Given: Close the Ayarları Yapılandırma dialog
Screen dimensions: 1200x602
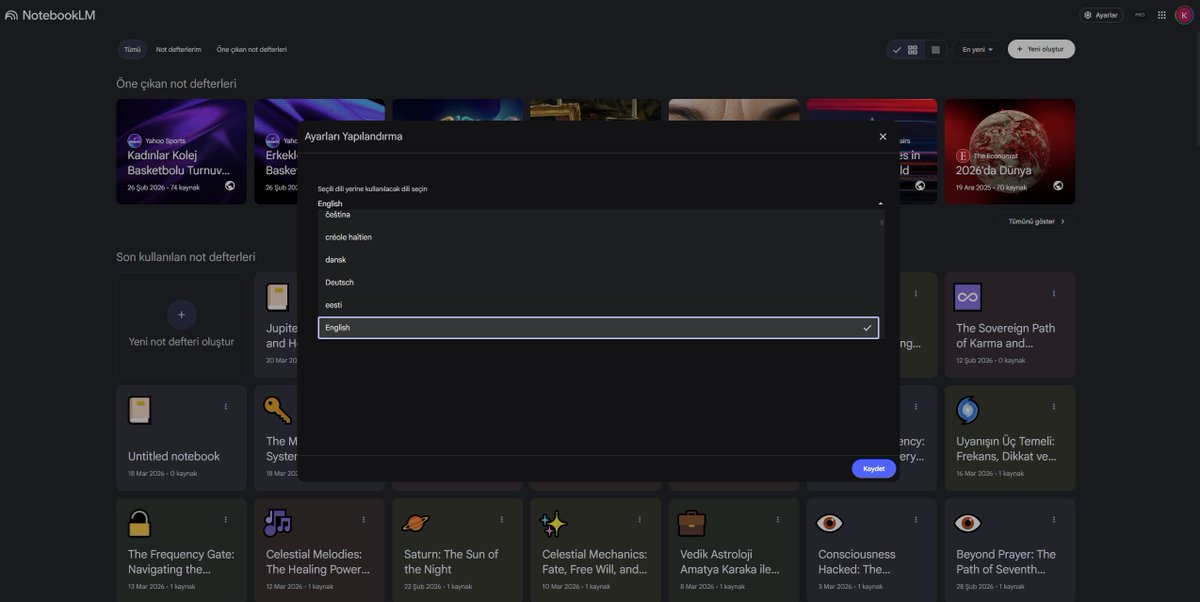Looking at the screenshot, I should click(x=882, y=136).
